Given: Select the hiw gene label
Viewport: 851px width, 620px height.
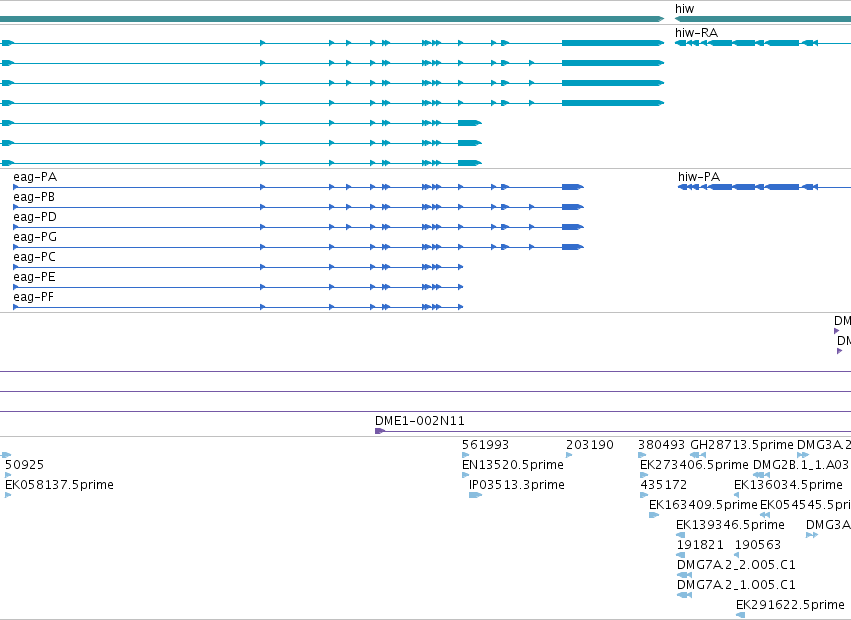Looking at the screenshot, I should (684, 9).
